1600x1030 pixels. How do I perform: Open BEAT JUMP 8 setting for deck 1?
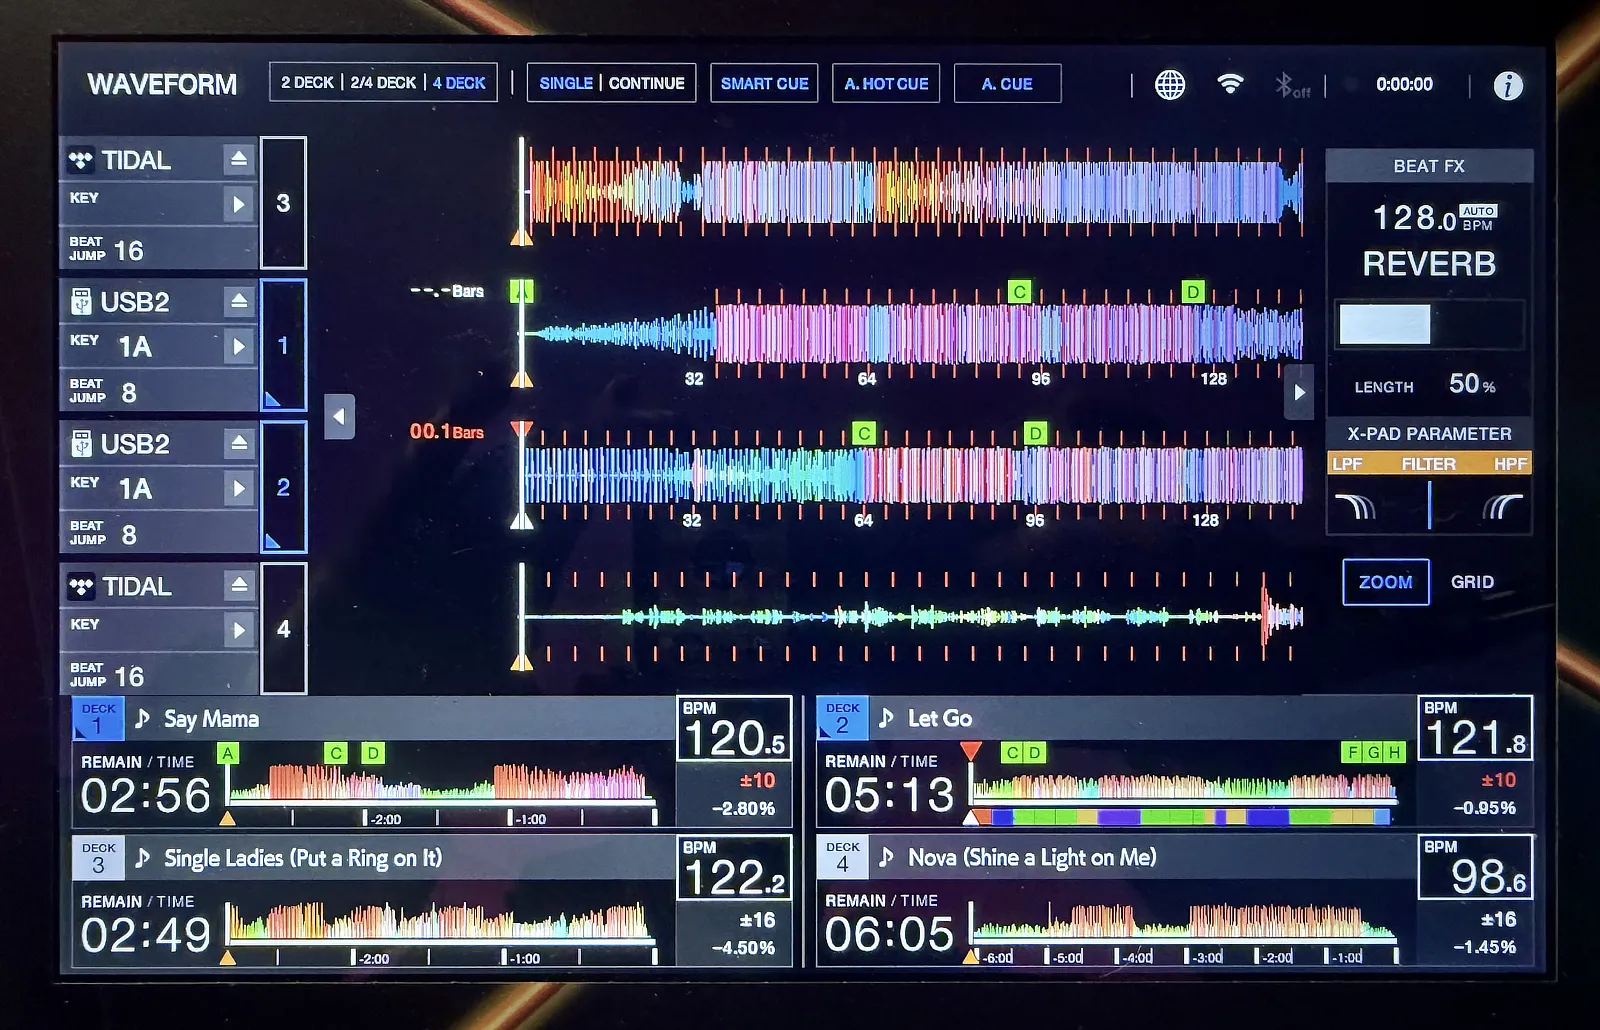(x=158, y=390)
